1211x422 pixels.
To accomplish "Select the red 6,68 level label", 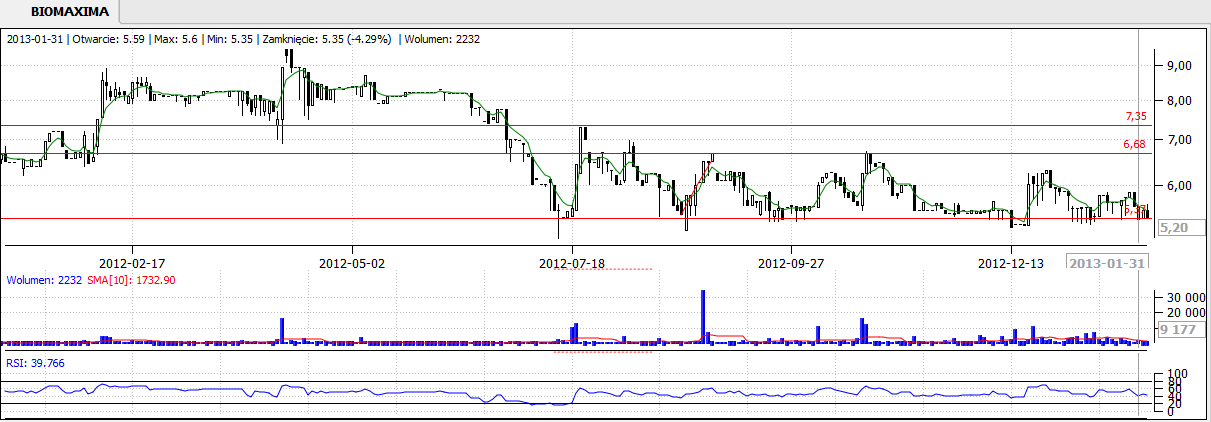I will click(1134, 145).
